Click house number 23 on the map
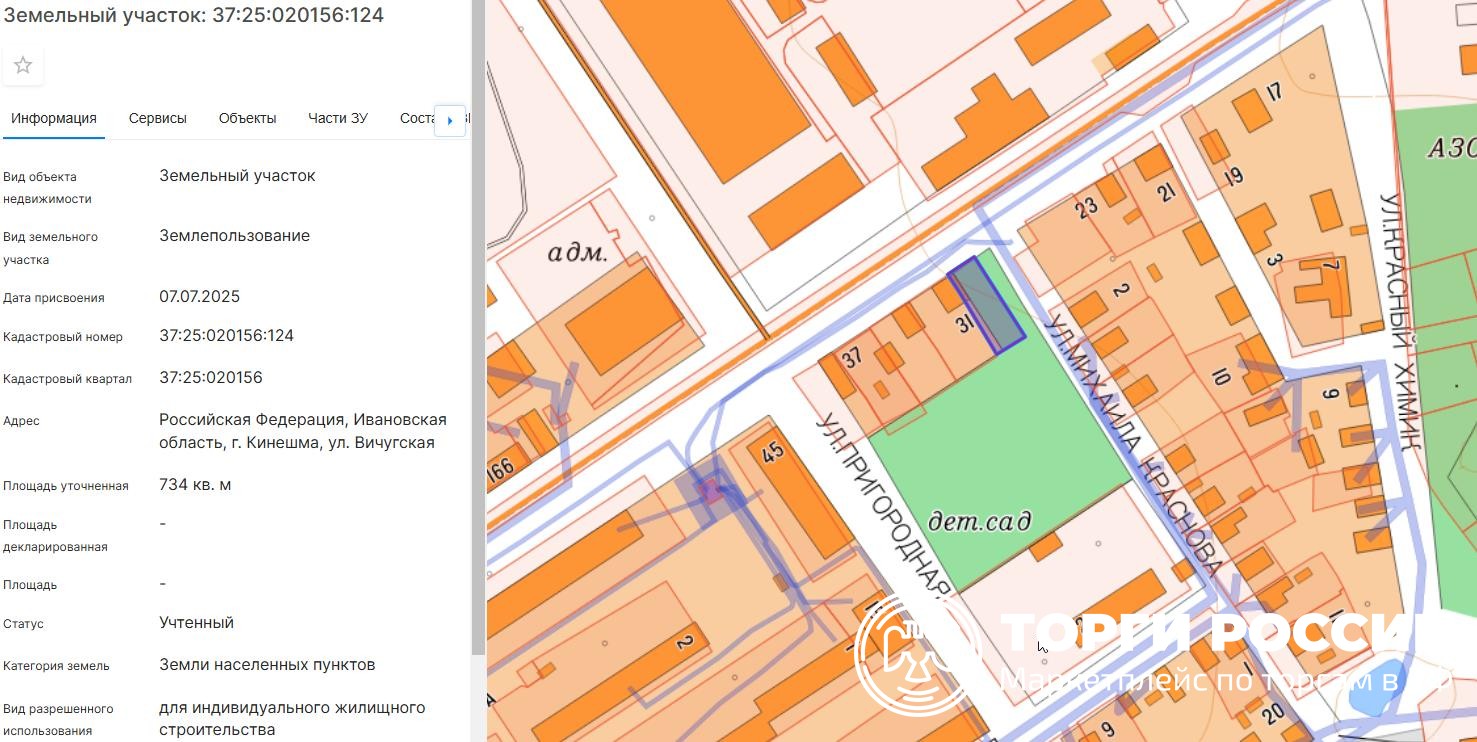 coord(1086,207)
